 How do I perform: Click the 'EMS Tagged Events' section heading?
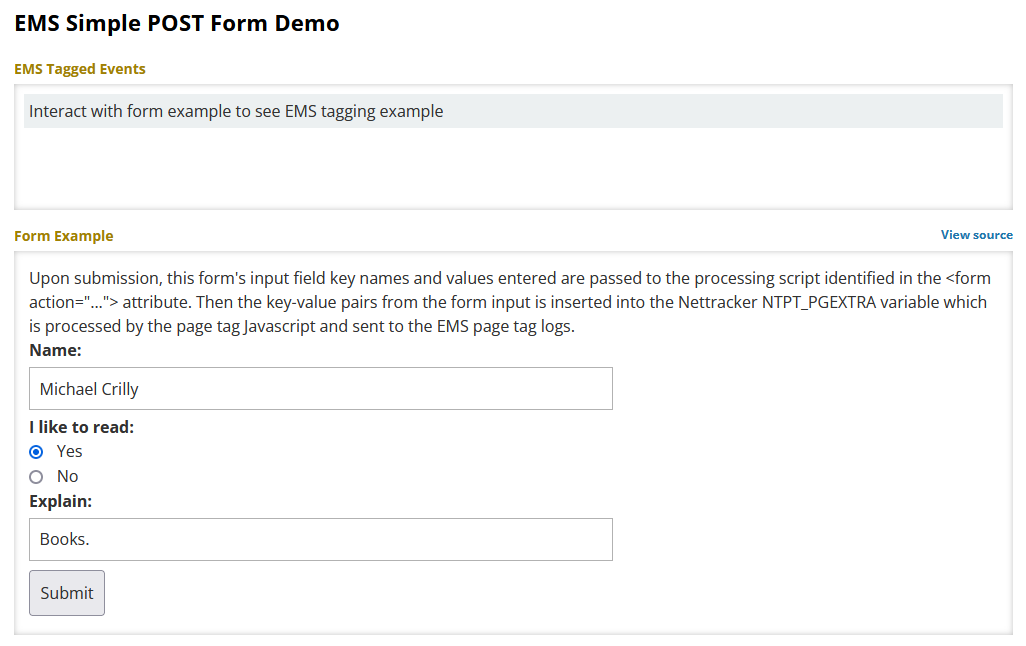(x=79, y=68)
